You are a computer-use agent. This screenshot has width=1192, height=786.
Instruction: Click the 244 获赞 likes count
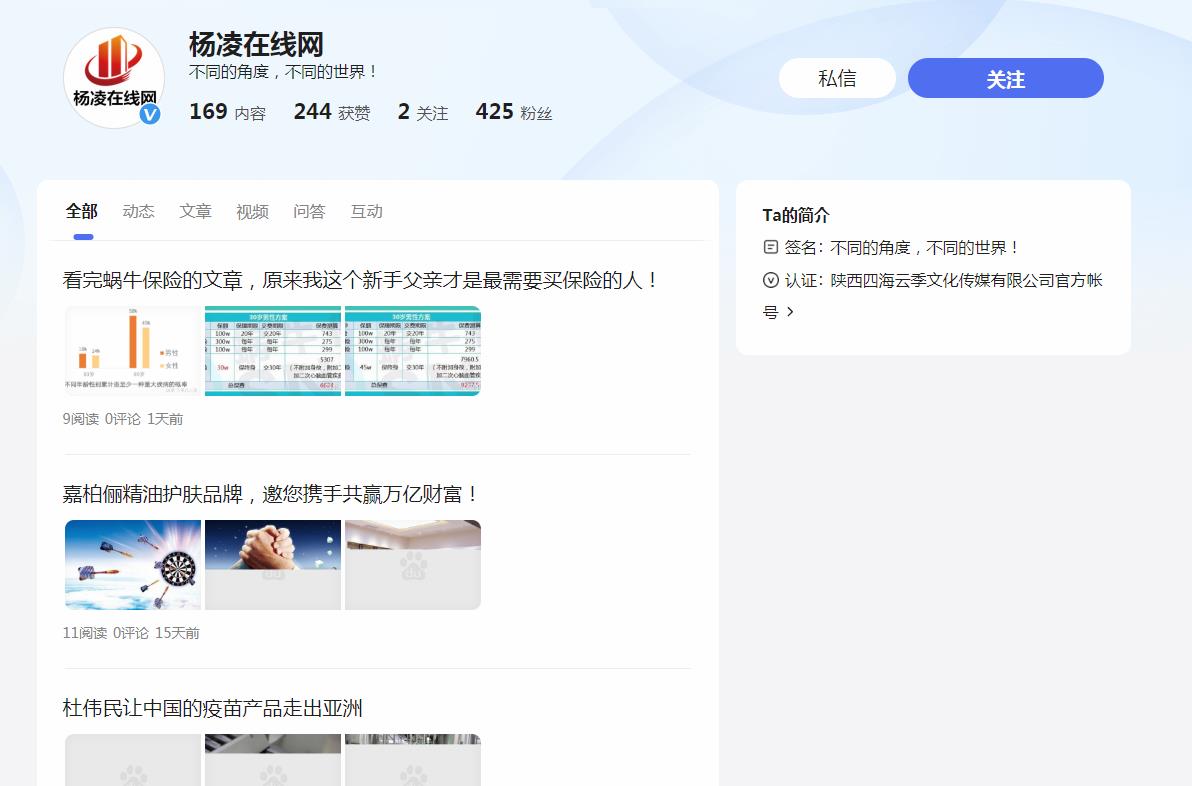tap(332, 112)
